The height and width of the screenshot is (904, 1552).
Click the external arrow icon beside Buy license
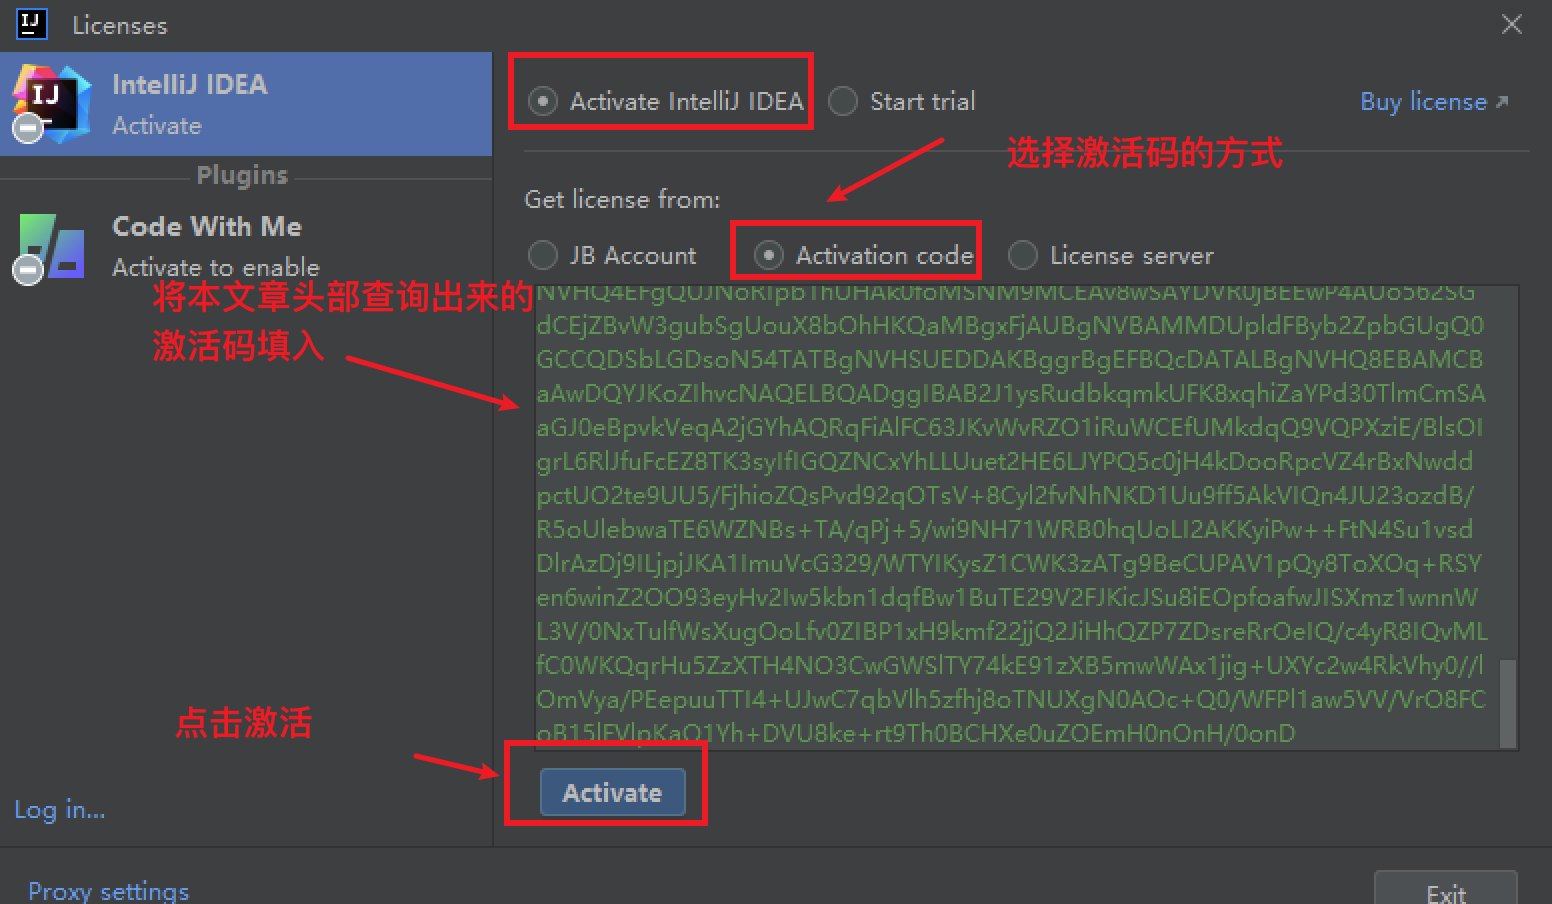click(x=1501, y=102)
